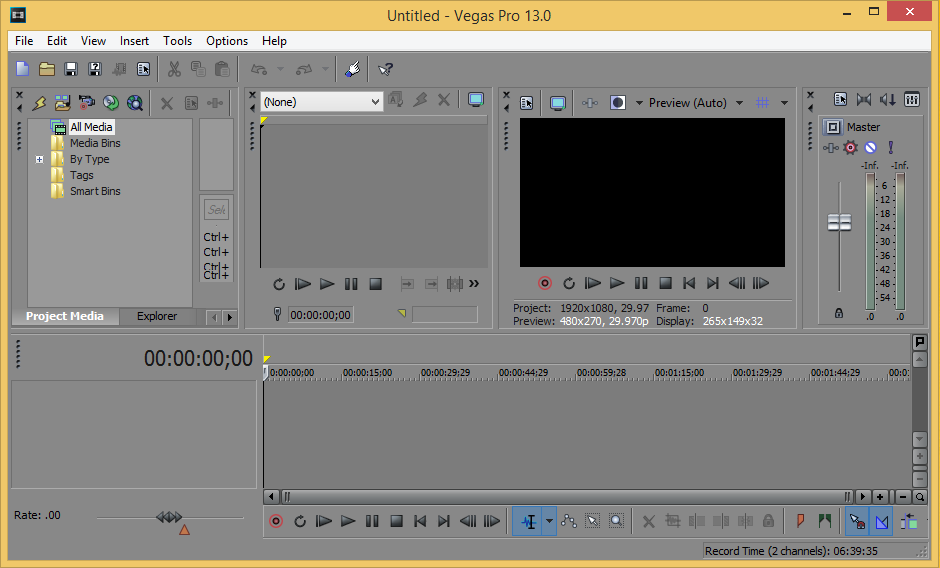Click Extract Audio from CD icon
940x568 pixels.
pos(111,103)
